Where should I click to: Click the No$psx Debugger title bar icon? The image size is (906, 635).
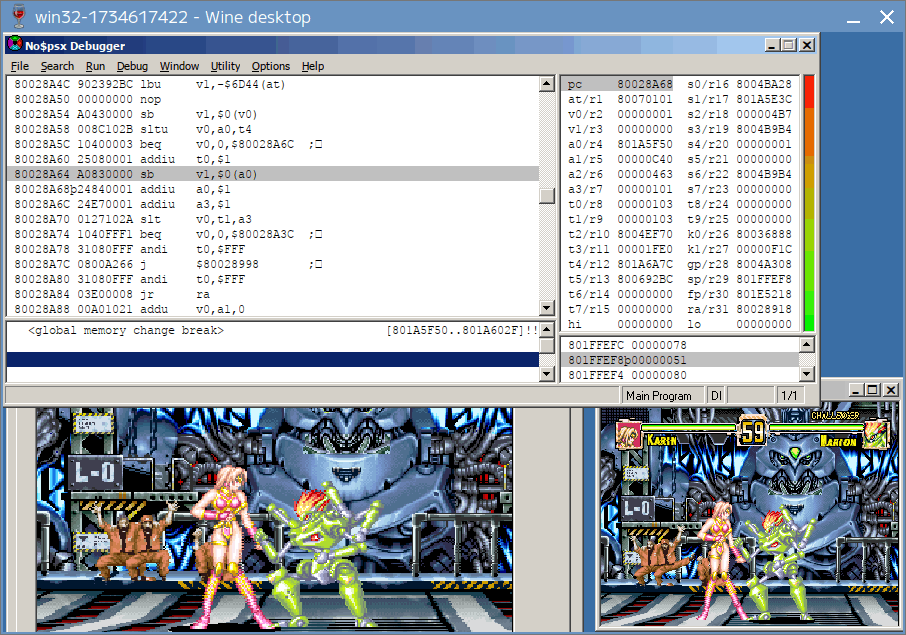[15, 44]
